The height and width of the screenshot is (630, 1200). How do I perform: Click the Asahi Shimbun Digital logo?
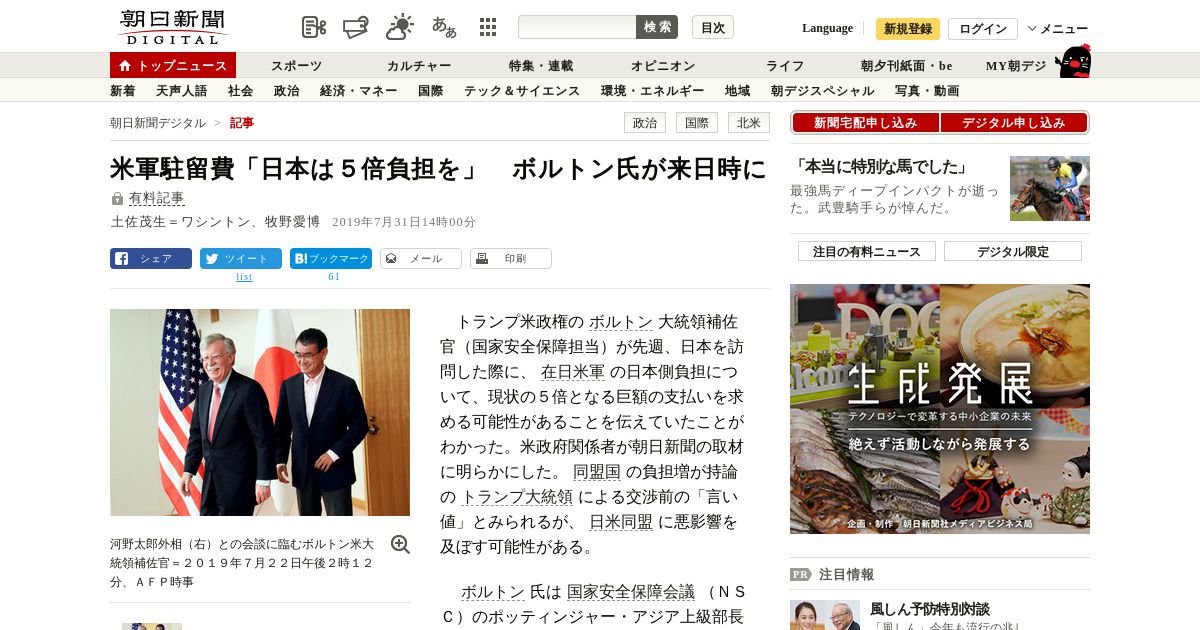tap(172, 27)
